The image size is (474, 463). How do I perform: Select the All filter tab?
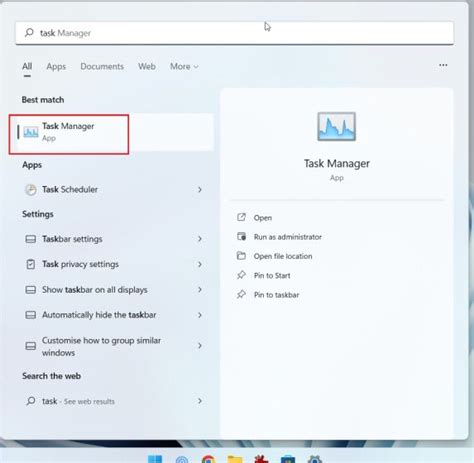pos(27,67)
